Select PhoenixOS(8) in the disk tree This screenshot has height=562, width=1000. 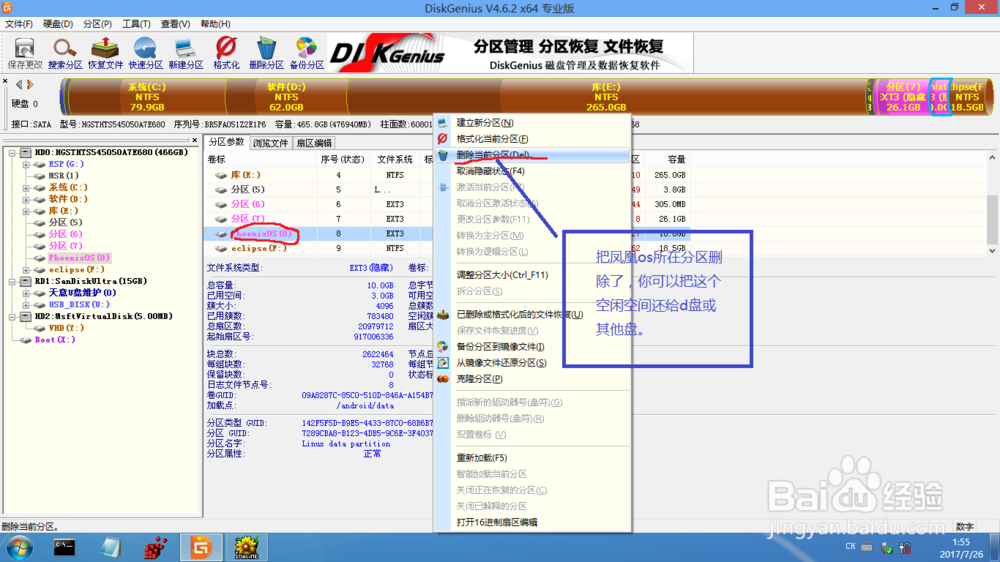pos(79,258)
